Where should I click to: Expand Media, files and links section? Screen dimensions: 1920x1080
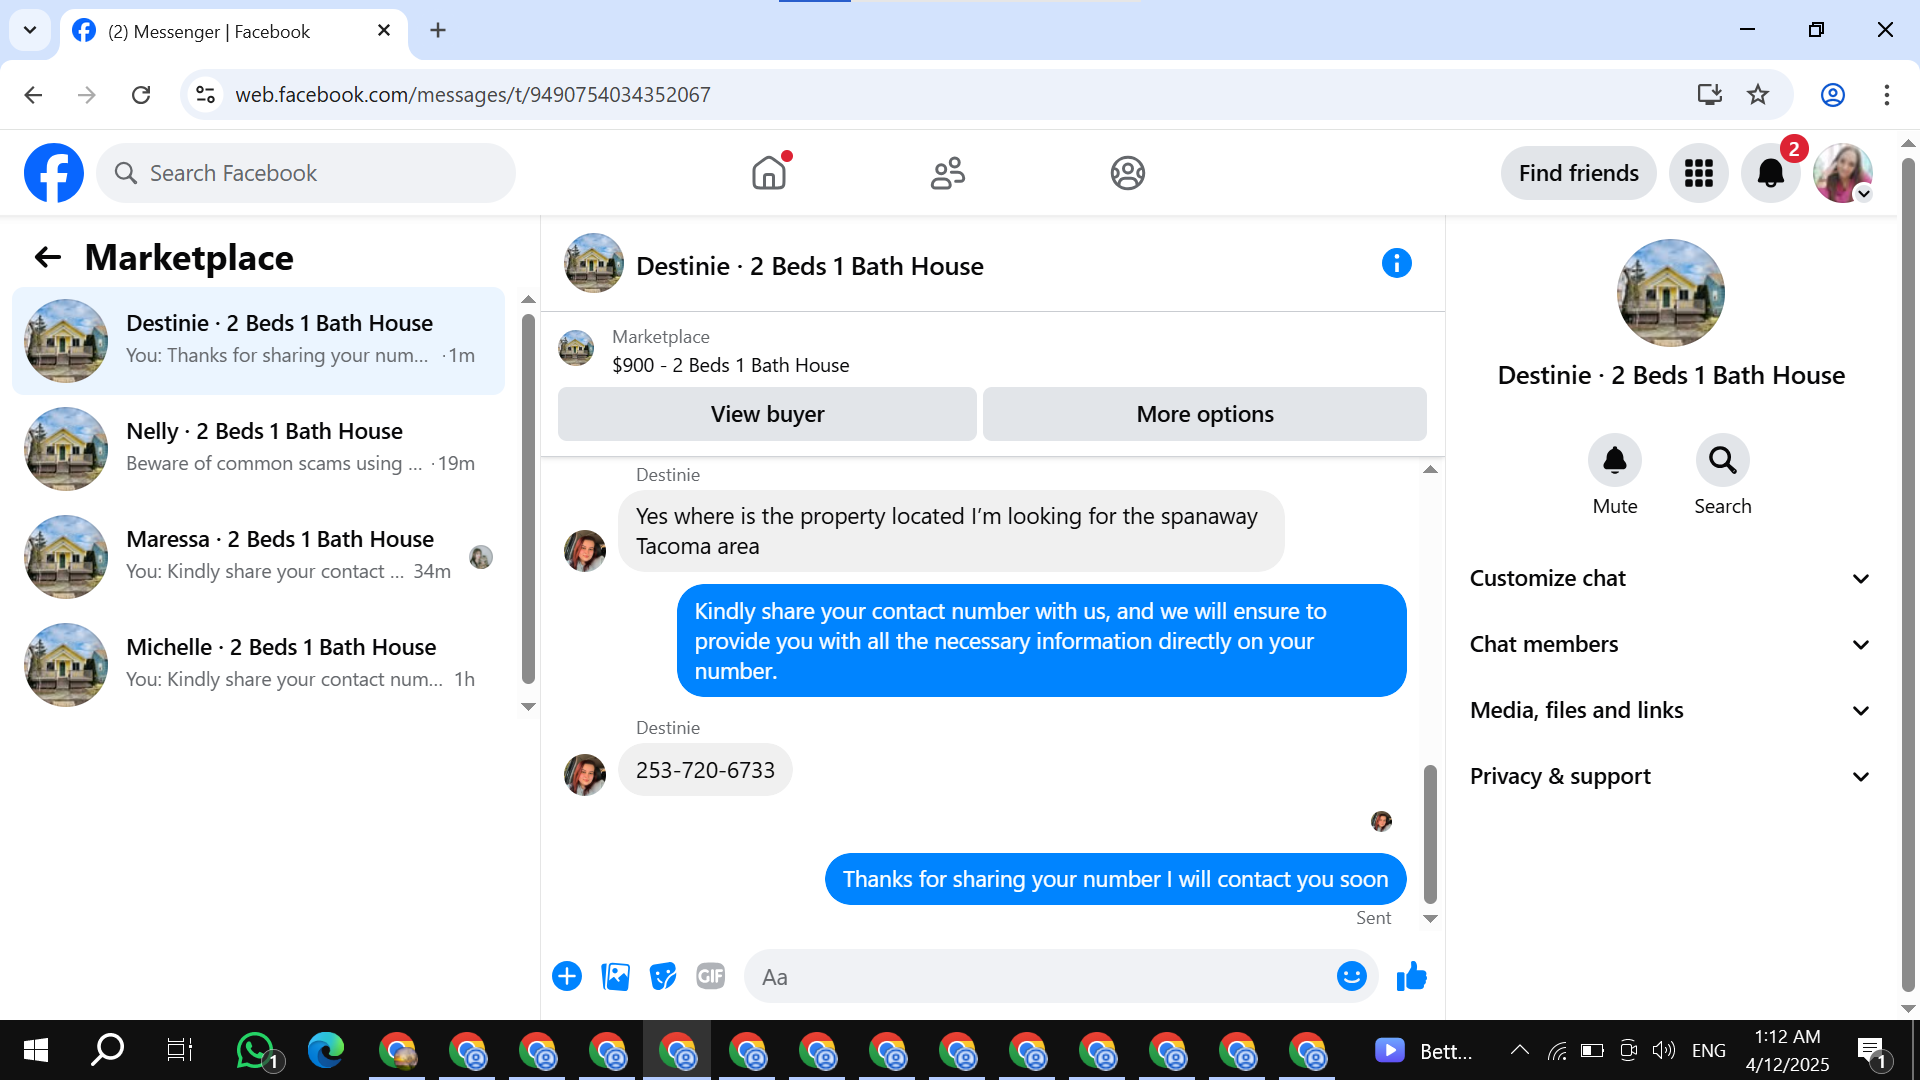click(1670, 711)
